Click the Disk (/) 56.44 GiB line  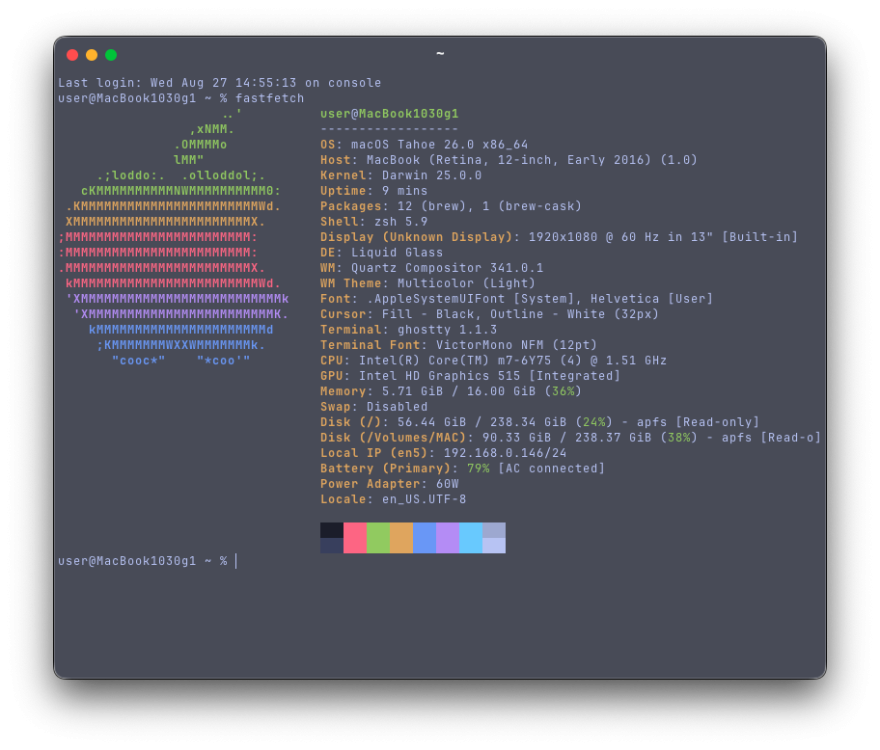(x=540, y=422)
